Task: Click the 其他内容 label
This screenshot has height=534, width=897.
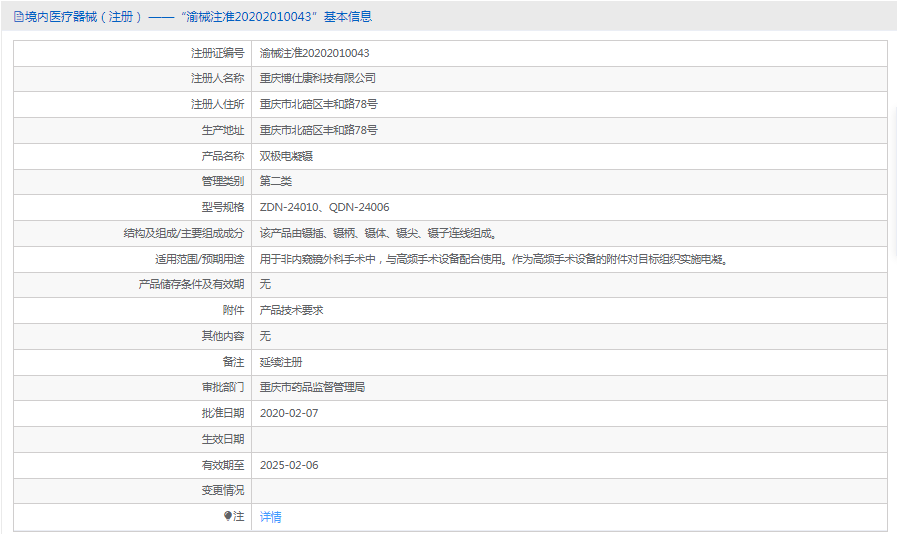Action: tap(223, 336)
